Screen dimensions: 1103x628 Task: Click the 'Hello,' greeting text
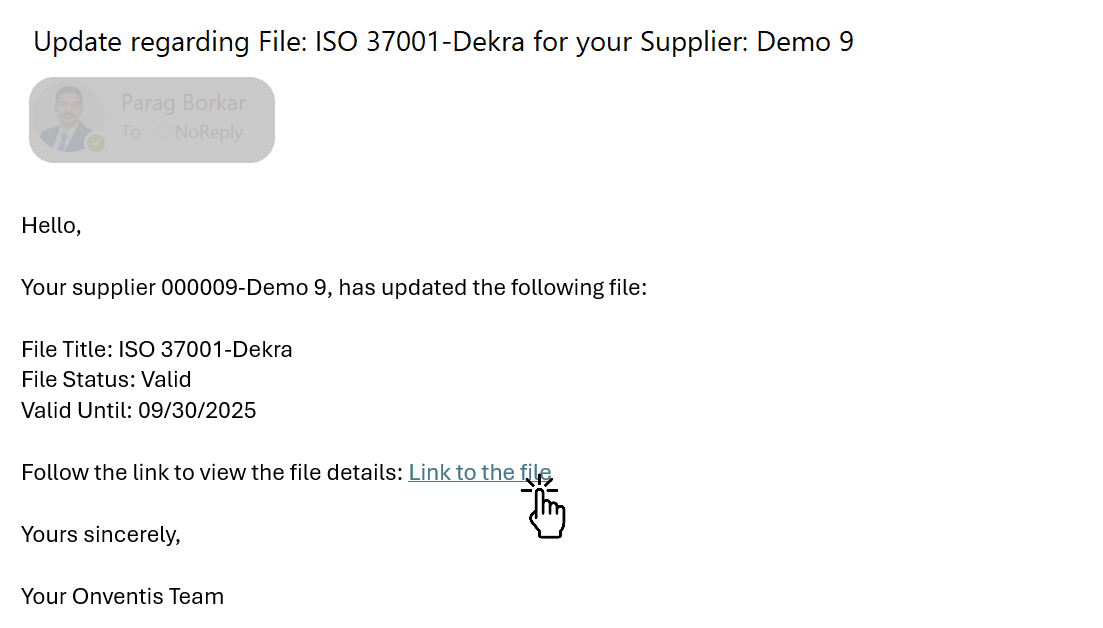click(x=51, y=226)
